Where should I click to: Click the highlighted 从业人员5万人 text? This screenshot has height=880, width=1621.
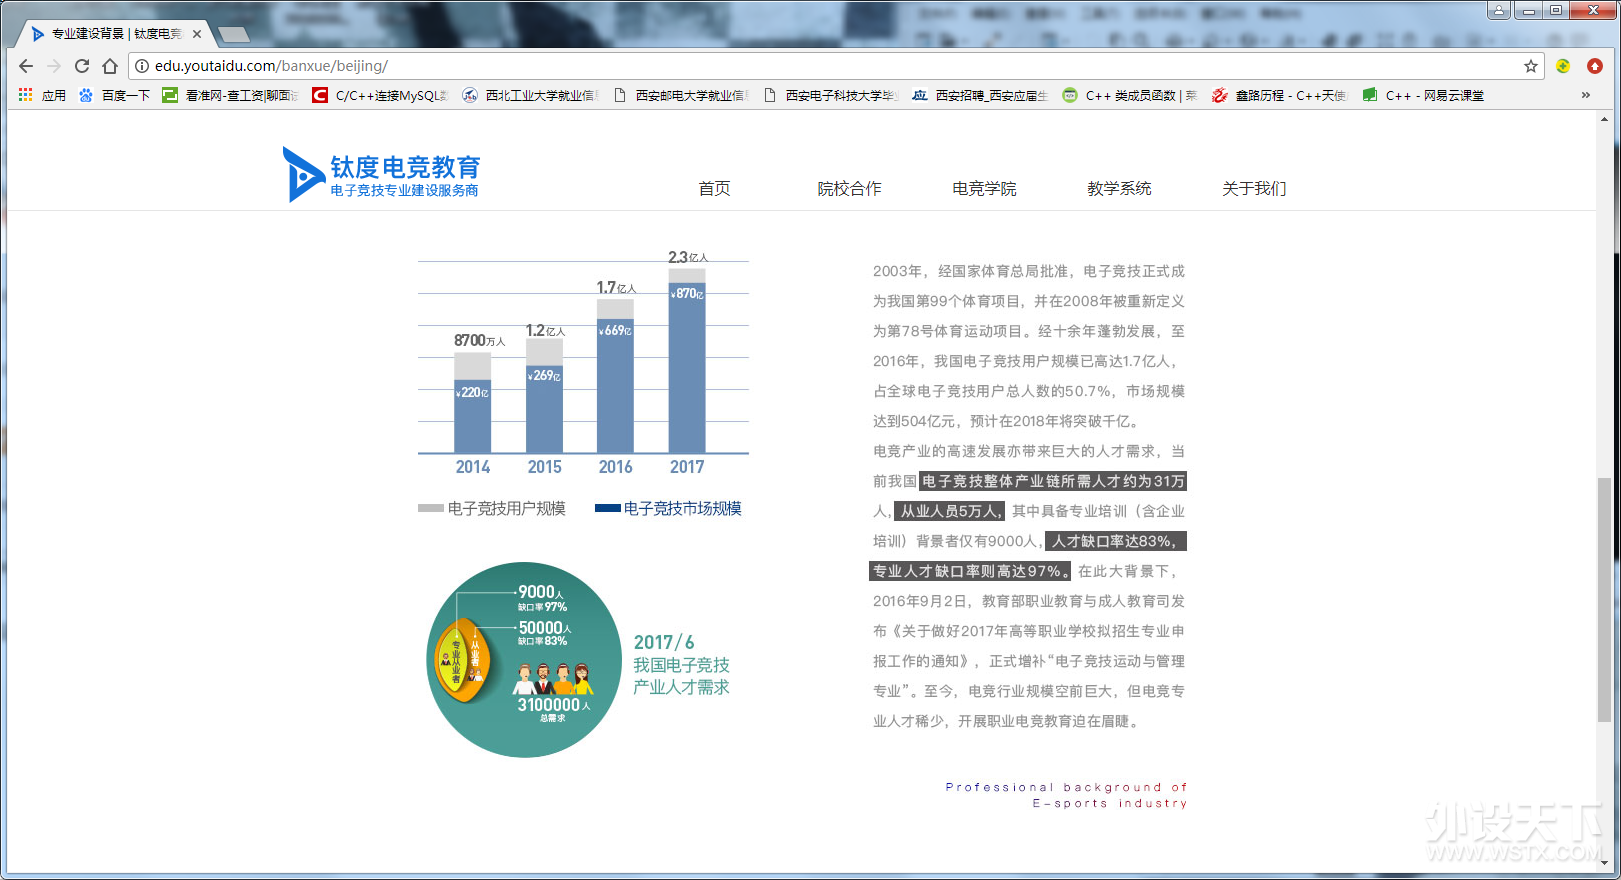point(948,511)
